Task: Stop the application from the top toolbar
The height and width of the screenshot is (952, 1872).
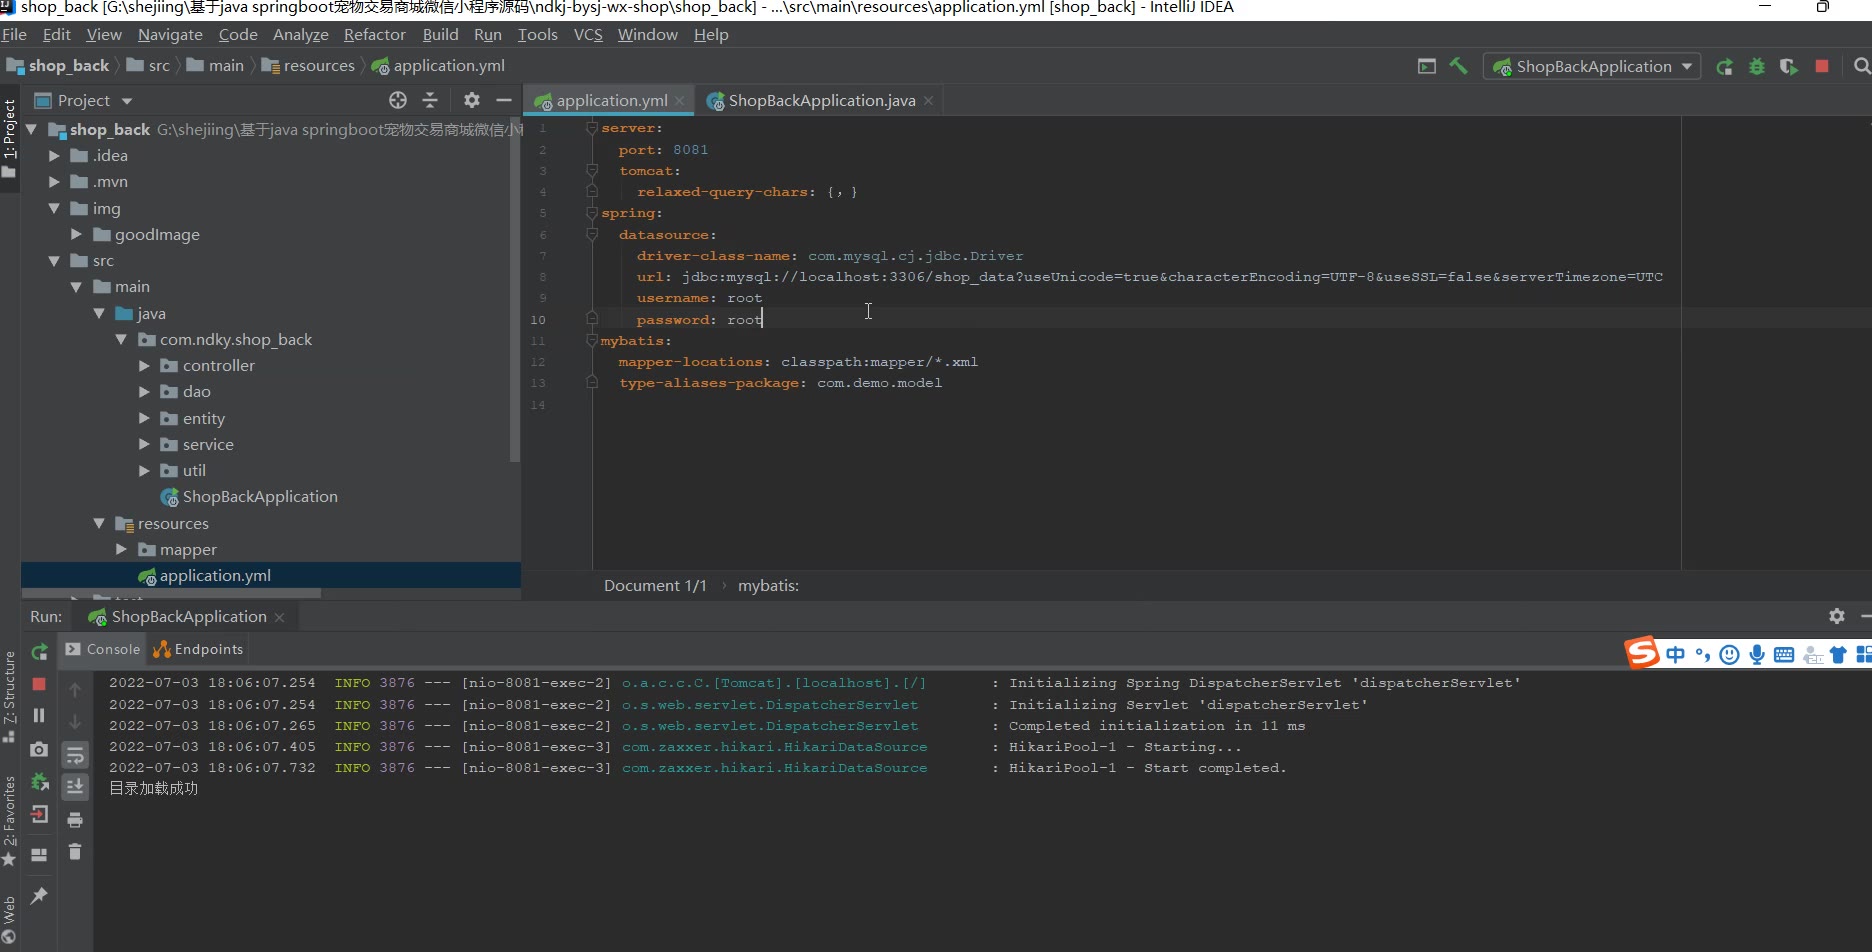Action: (x=1822, y=66)
